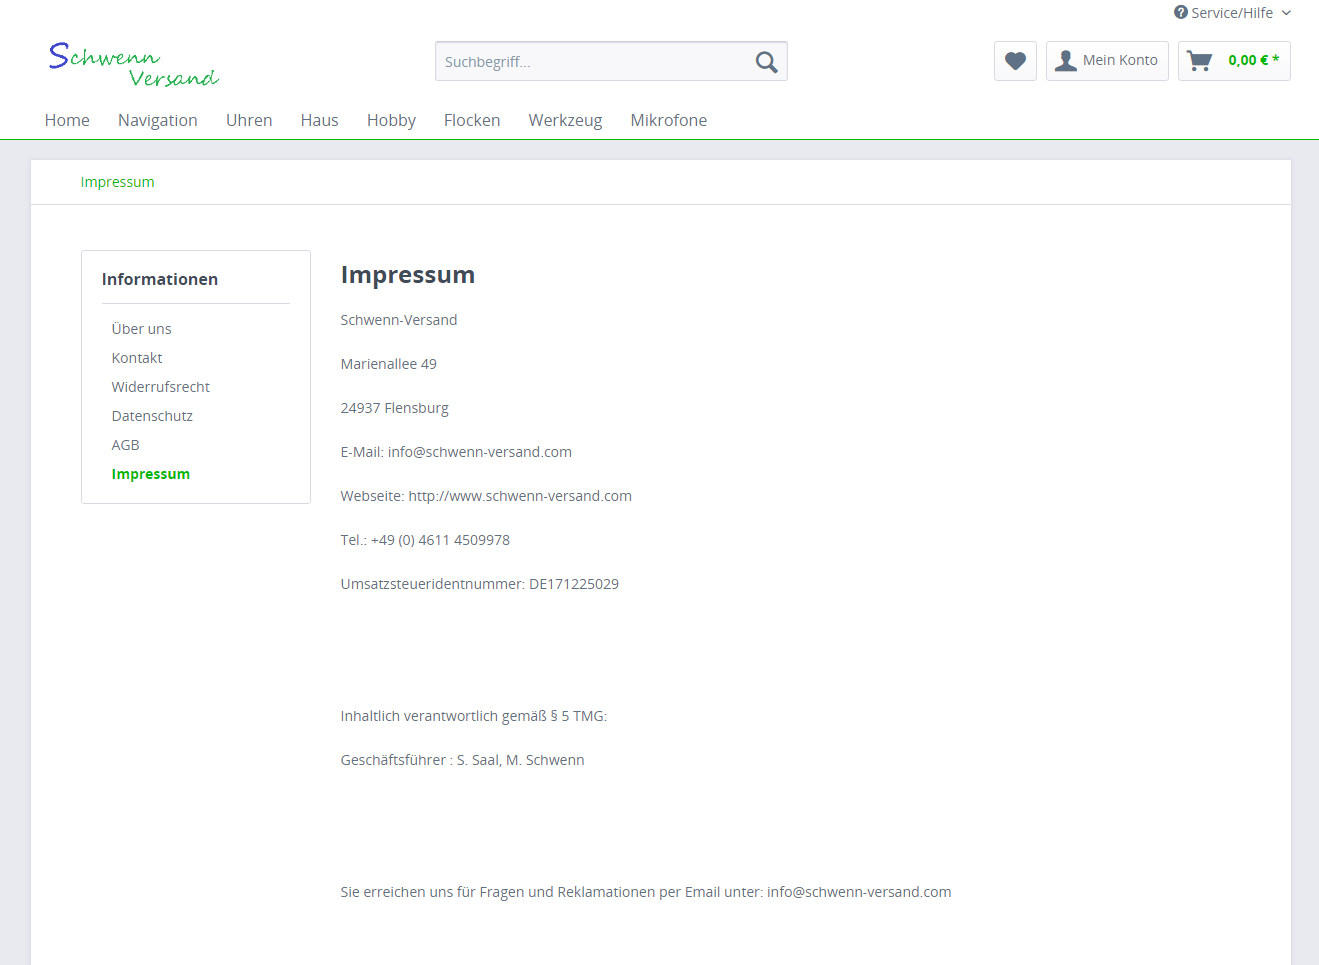Click the text Marienallee 49
This screenshot has height=965, width=1319.
[x=389, y=364]
